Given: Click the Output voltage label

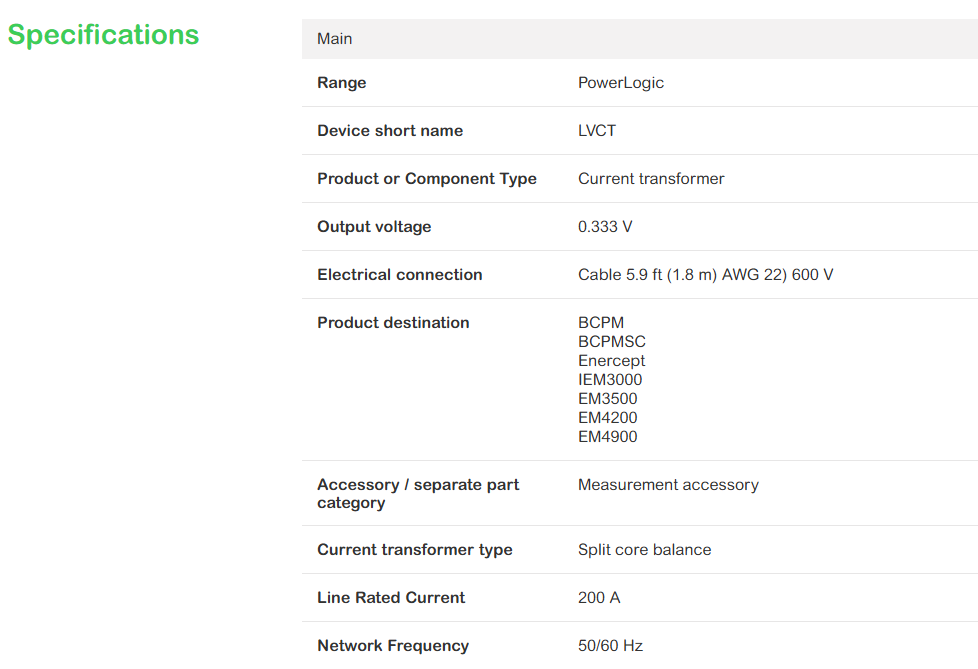Looking at the screenshot, I should coord(374,227).
